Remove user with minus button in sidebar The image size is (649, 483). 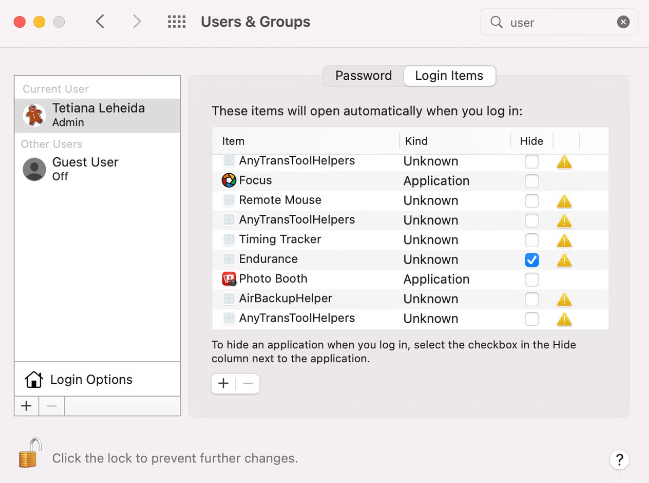52,406
